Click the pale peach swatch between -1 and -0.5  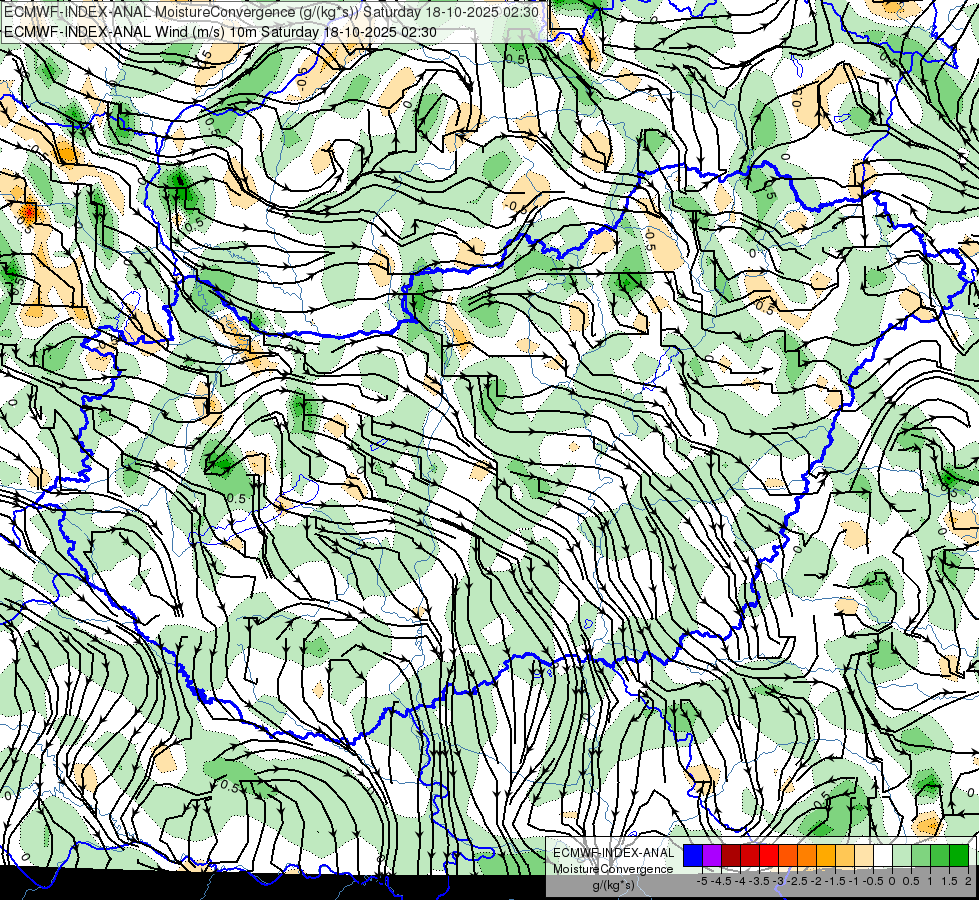(864, 856)
